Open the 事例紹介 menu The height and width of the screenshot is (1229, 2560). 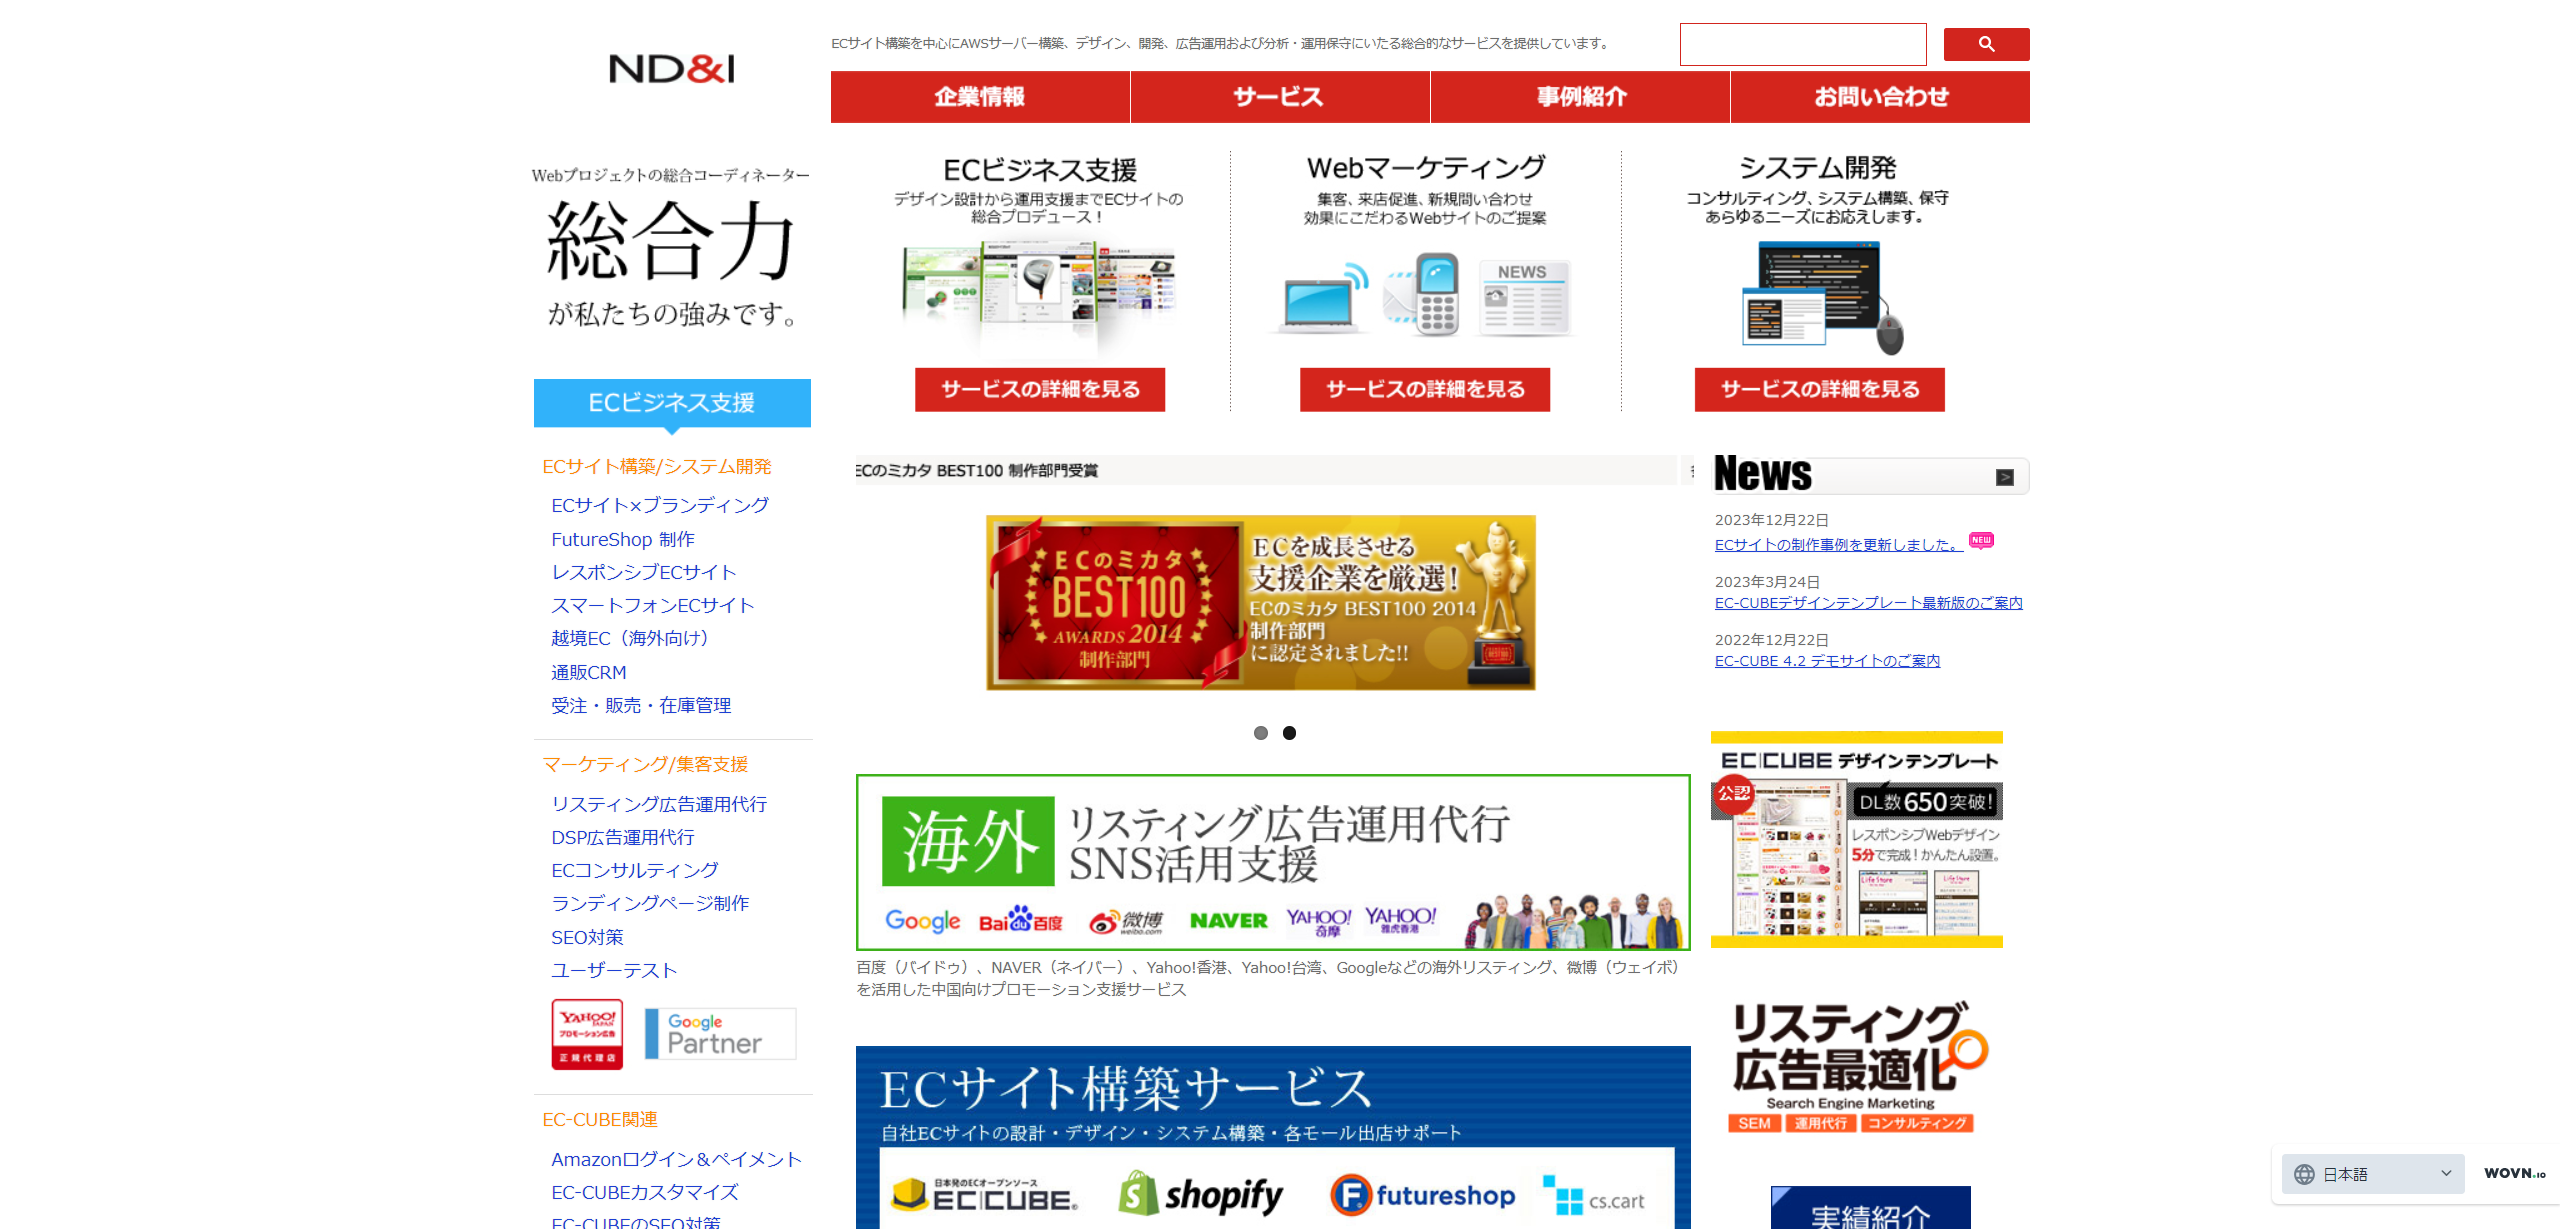(x=1580, y=97)
